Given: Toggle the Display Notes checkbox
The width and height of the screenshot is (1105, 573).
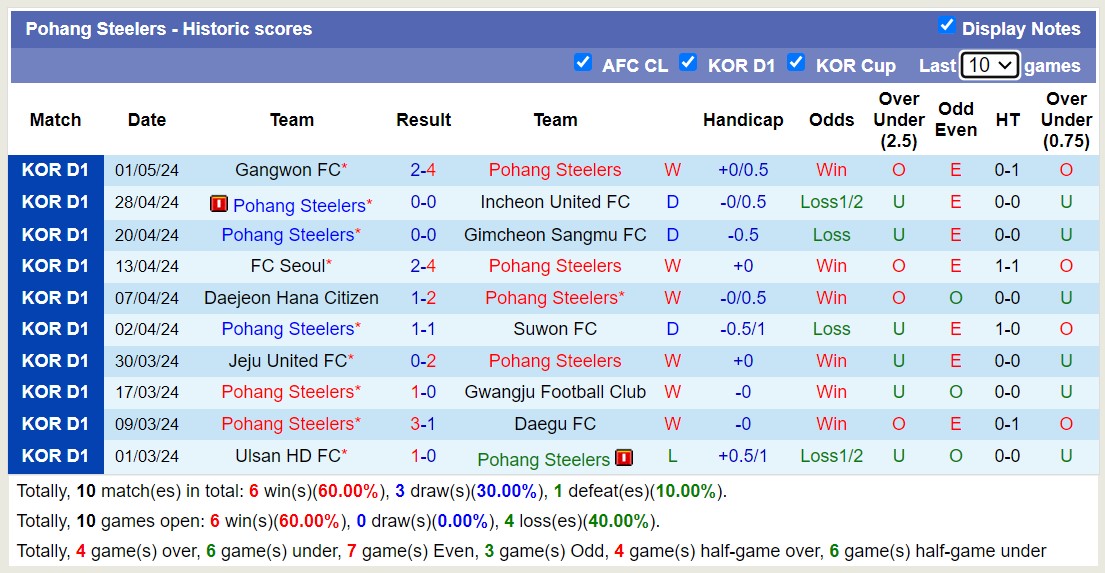Looking at the screenshot, I should [947, 26].
